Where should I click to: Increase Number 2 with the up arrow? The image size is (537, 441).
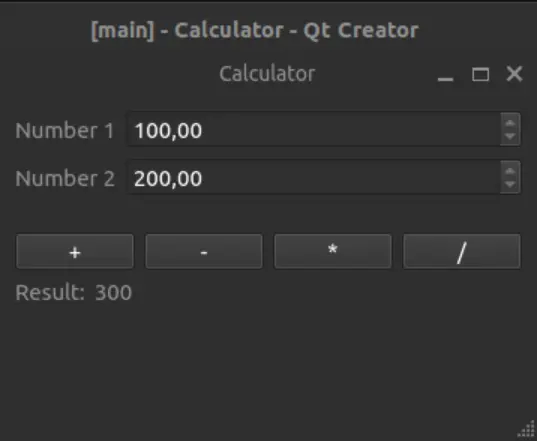coord(510,171)
